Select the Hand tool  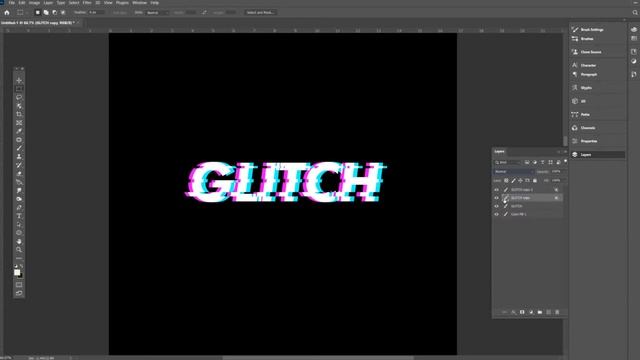coord(19,241)
